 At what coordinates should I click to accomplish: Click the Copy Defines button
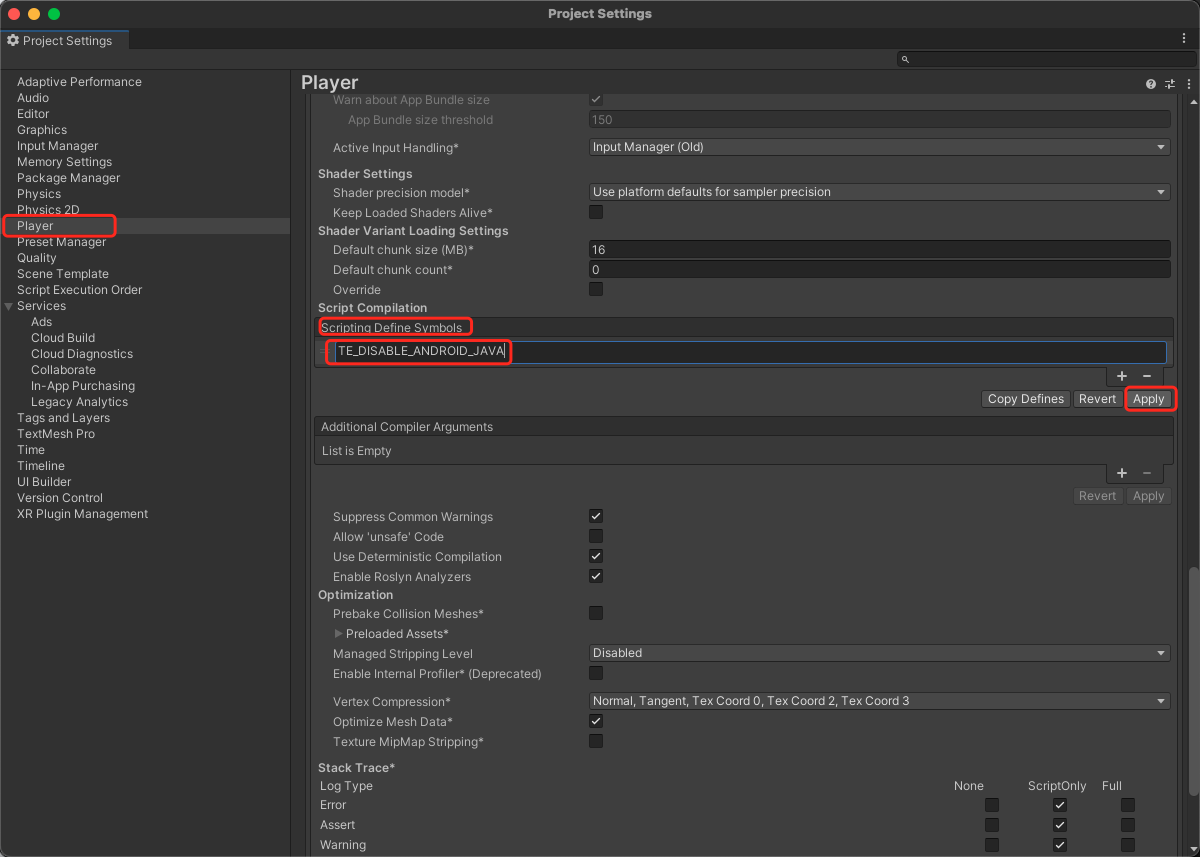click(1025, 399)
